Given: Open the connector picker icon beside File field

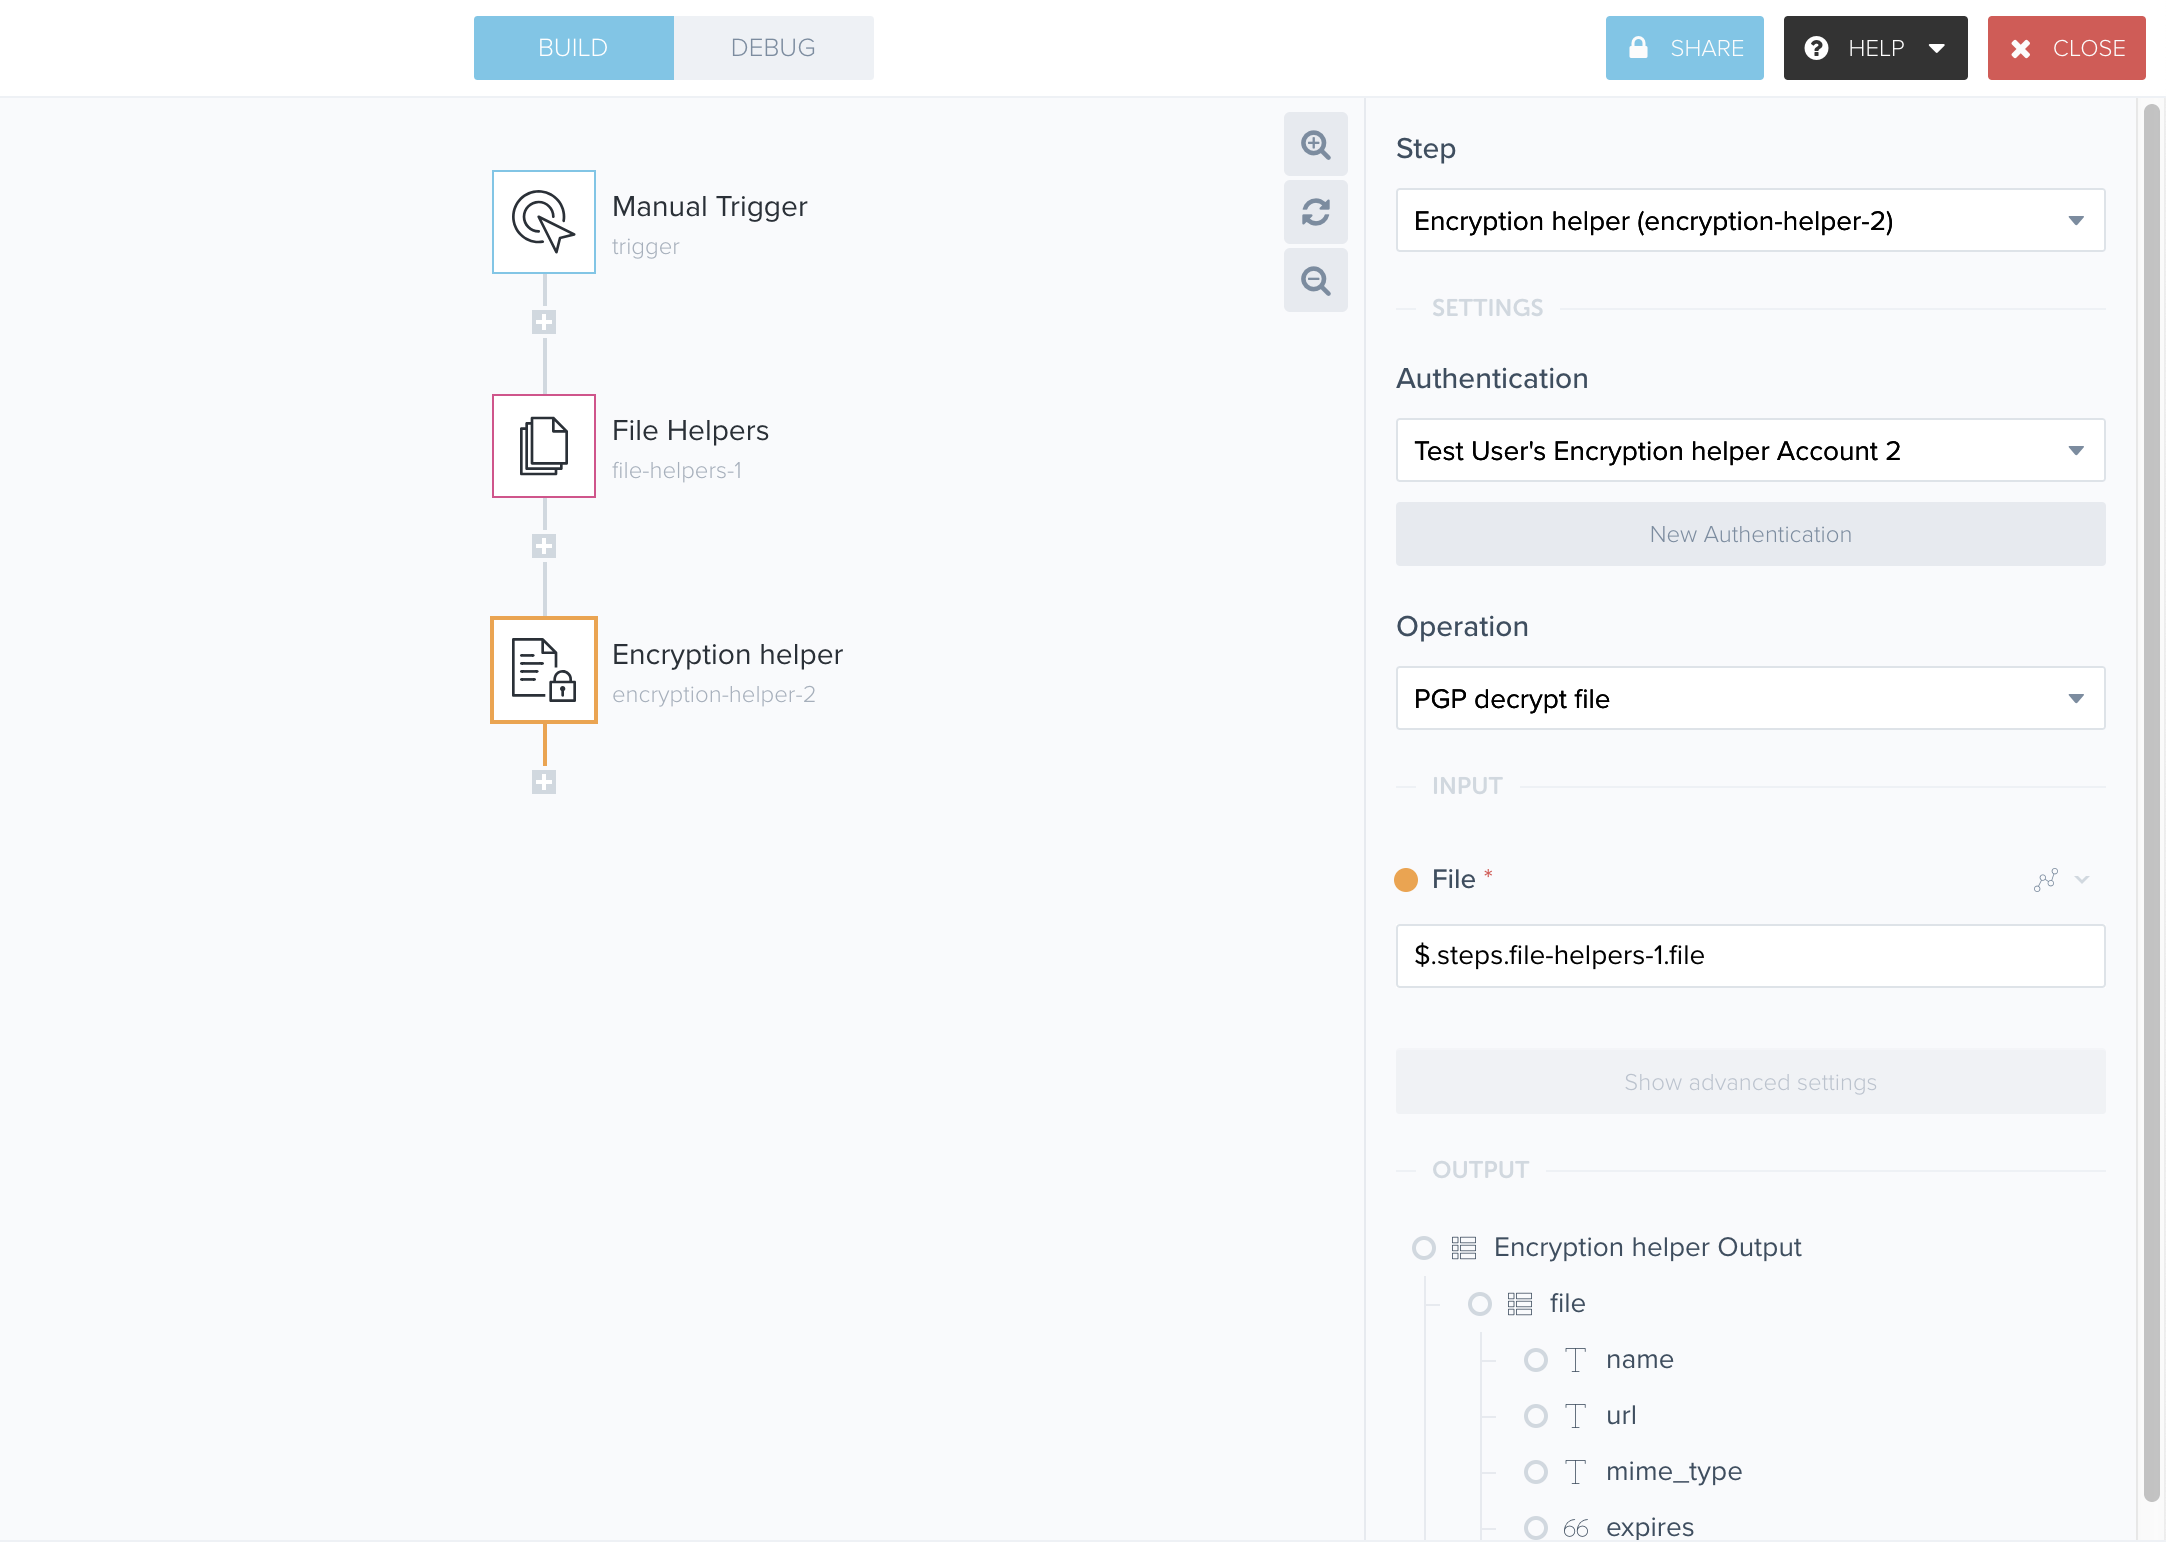Looking at the screenshot, I should [2046, 879].
